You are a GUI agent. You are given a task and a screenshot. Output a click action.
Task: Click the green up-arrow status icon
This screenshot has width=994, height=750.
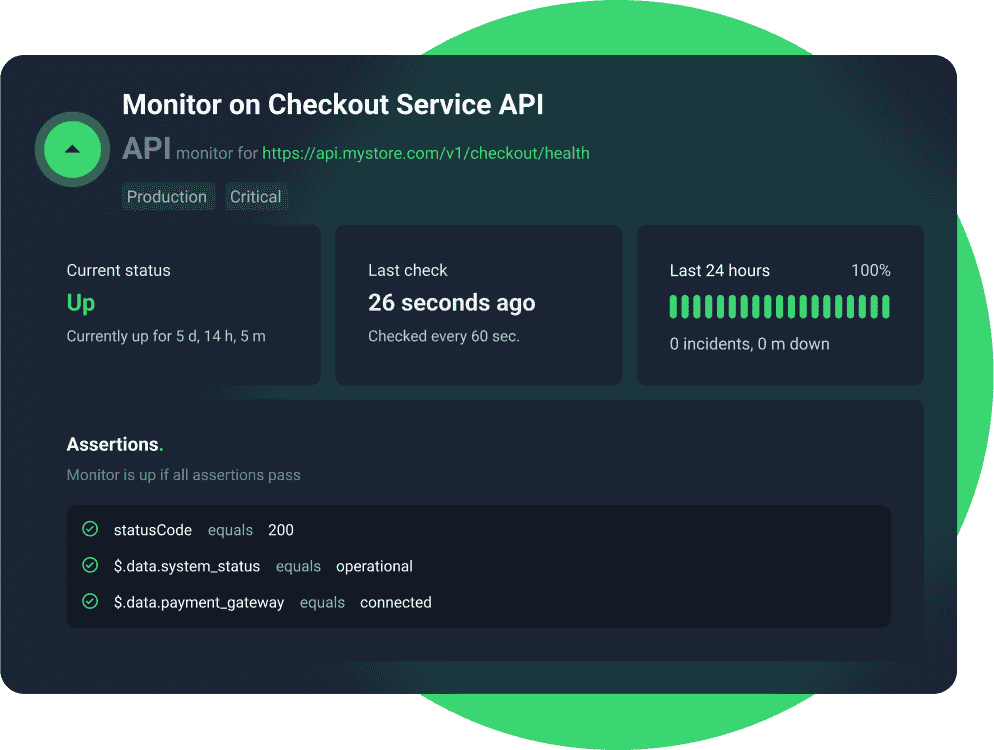tap(71, 148)
